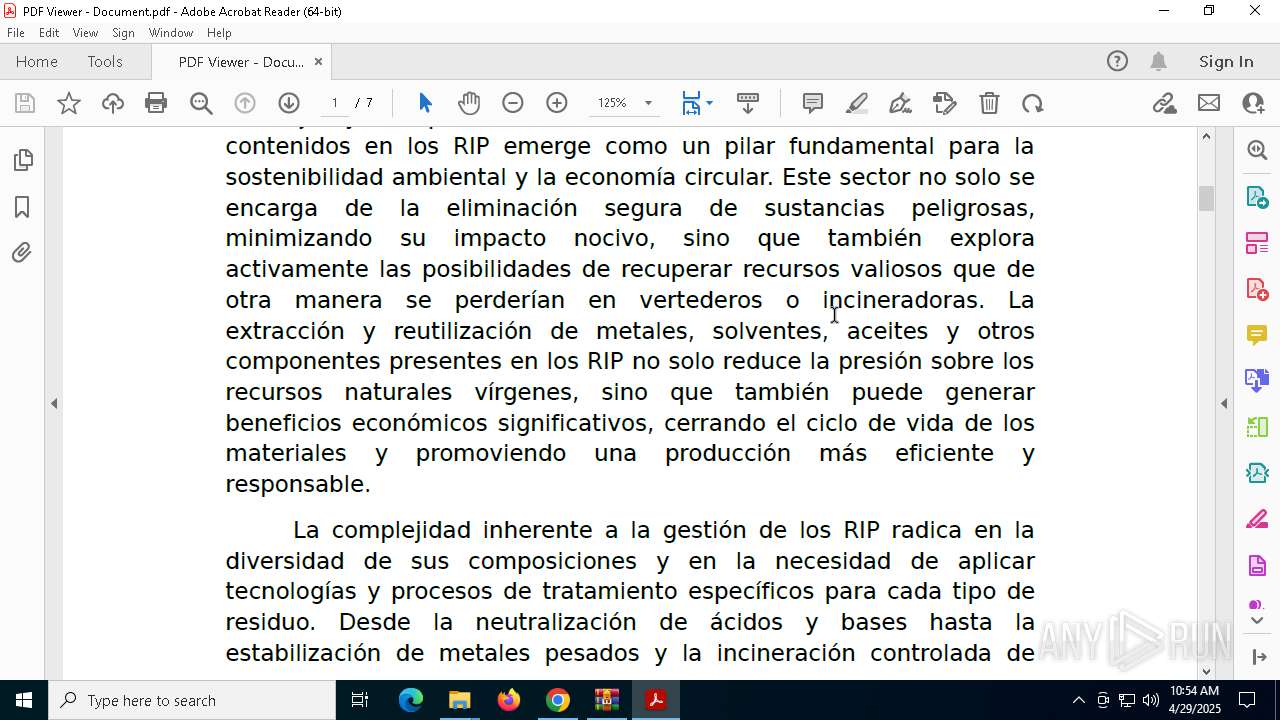The height and width of the screenshot is (720, 1280).
Task: Send file by email envelope
Action: (x=1209, y=103)
